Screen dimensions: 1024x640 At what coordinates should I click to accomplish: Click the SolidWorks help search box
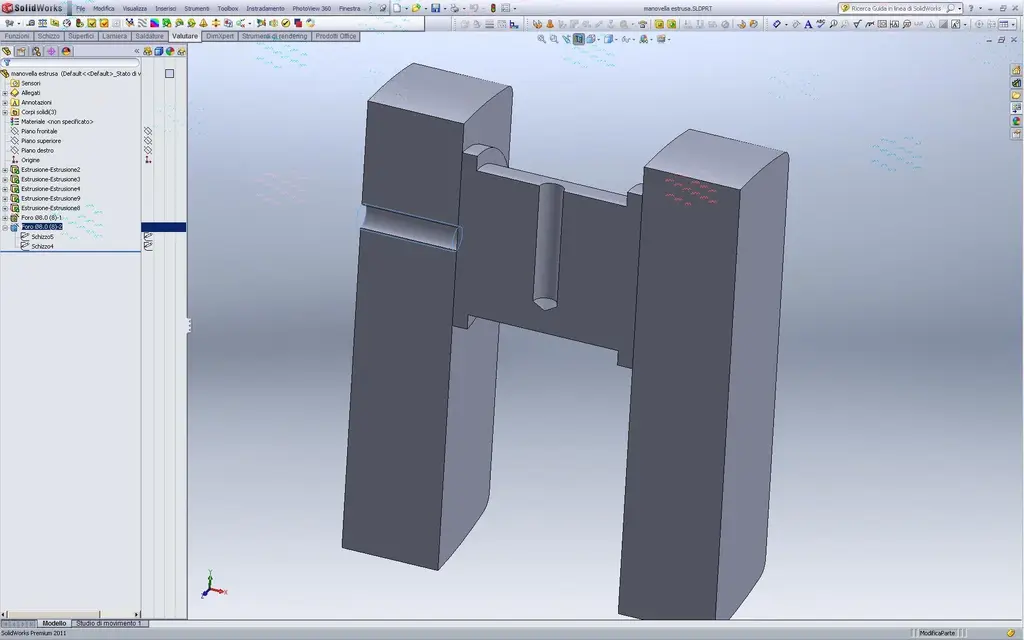pos(900,8)
